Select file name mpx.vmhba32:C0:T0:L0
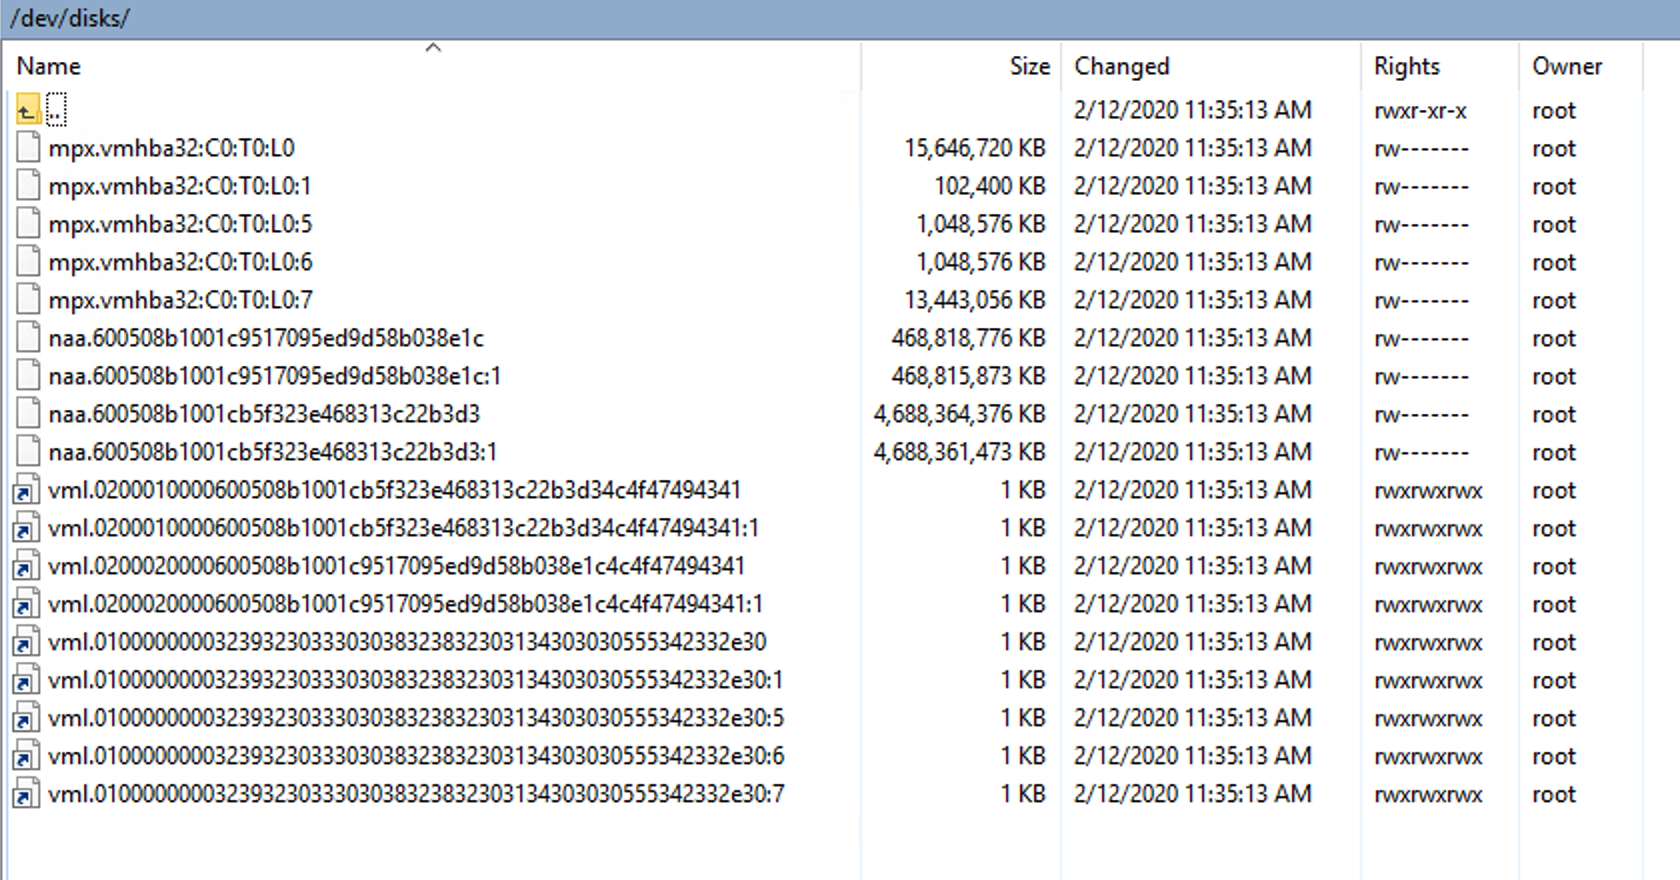The height and width of the screenshot is (880, 1680). pyautogui.click(x=171, y=148)
